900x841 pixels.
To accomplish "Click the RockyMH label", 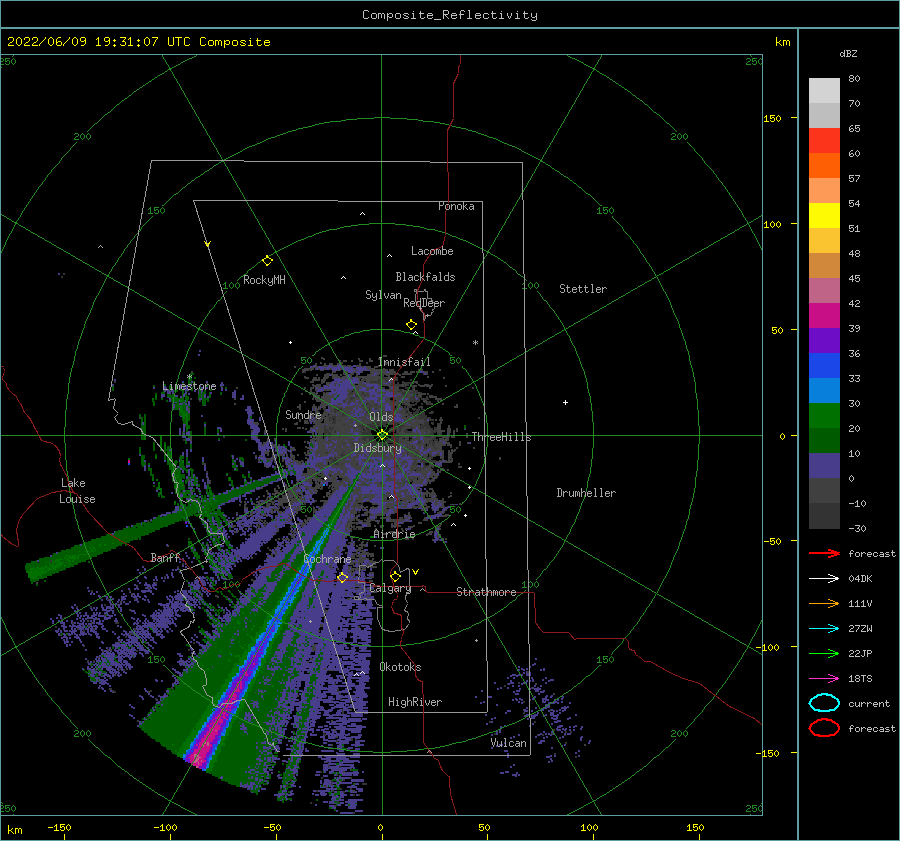I will (x=264, y=280).
